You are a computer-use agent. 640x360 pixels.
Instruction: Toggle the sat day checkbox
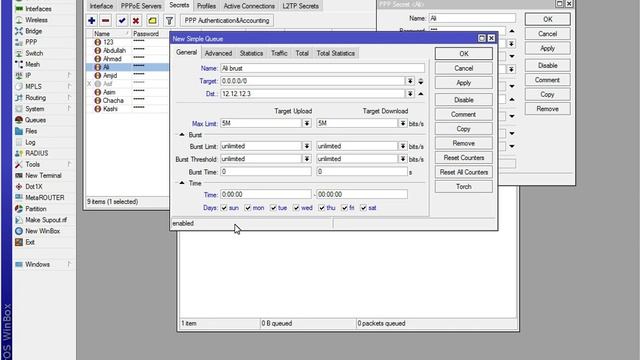[363, 208]
